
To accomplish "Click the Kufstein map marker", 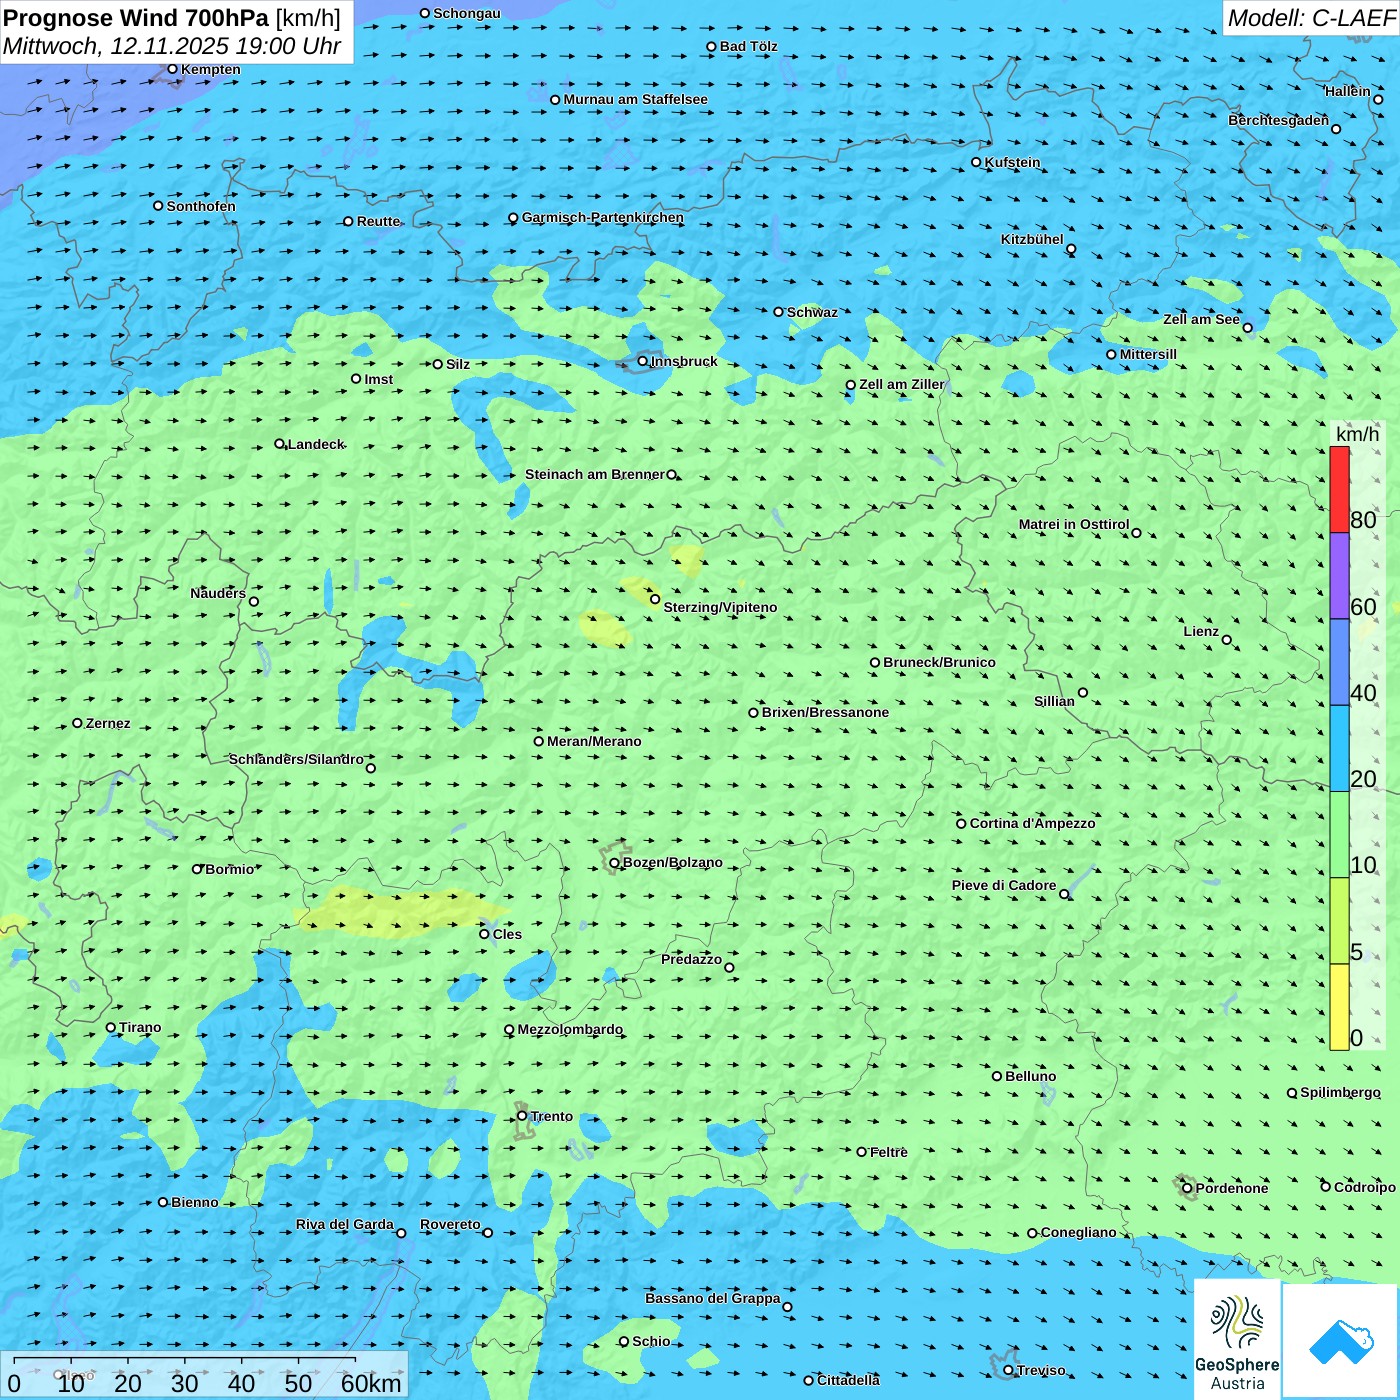I will pyautogui.click(x=977, y=162).
